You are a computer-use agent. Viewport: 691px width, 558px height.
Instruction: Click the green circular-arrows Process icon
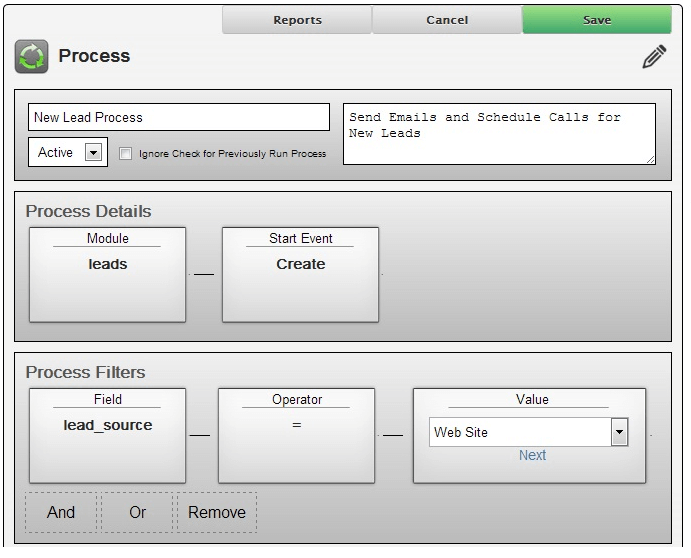coord(31,56)
